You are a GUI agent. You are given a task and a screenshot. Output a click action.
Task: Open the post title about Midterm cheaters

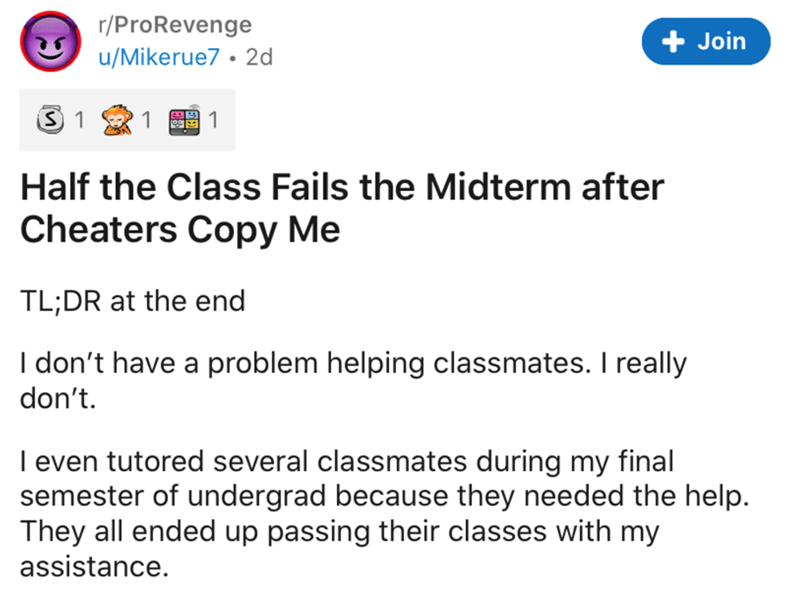(x=342, y=208)
